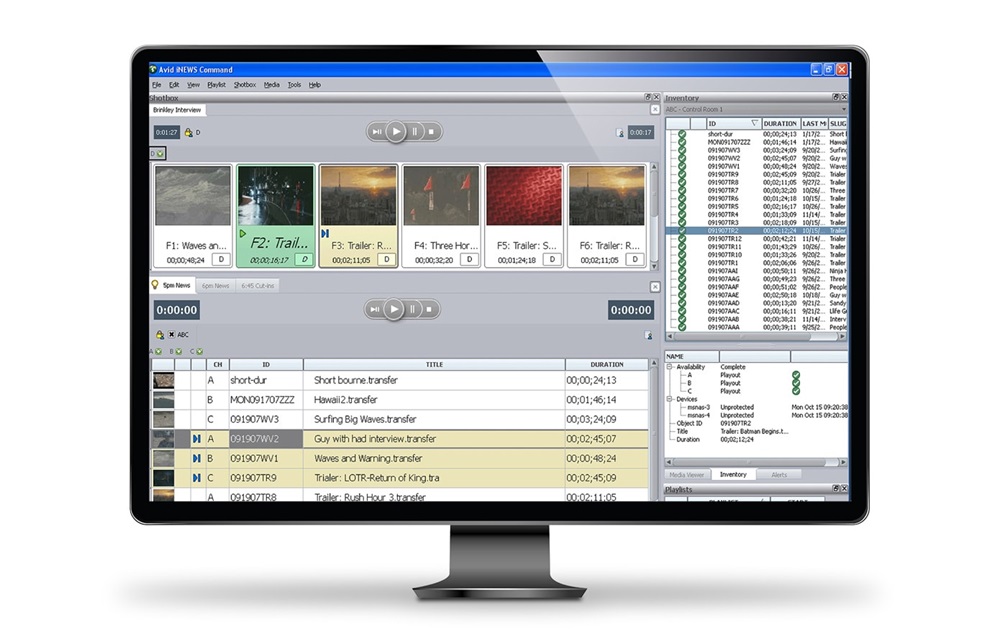Click the item details horizontal scrollbar

[755, 462]
